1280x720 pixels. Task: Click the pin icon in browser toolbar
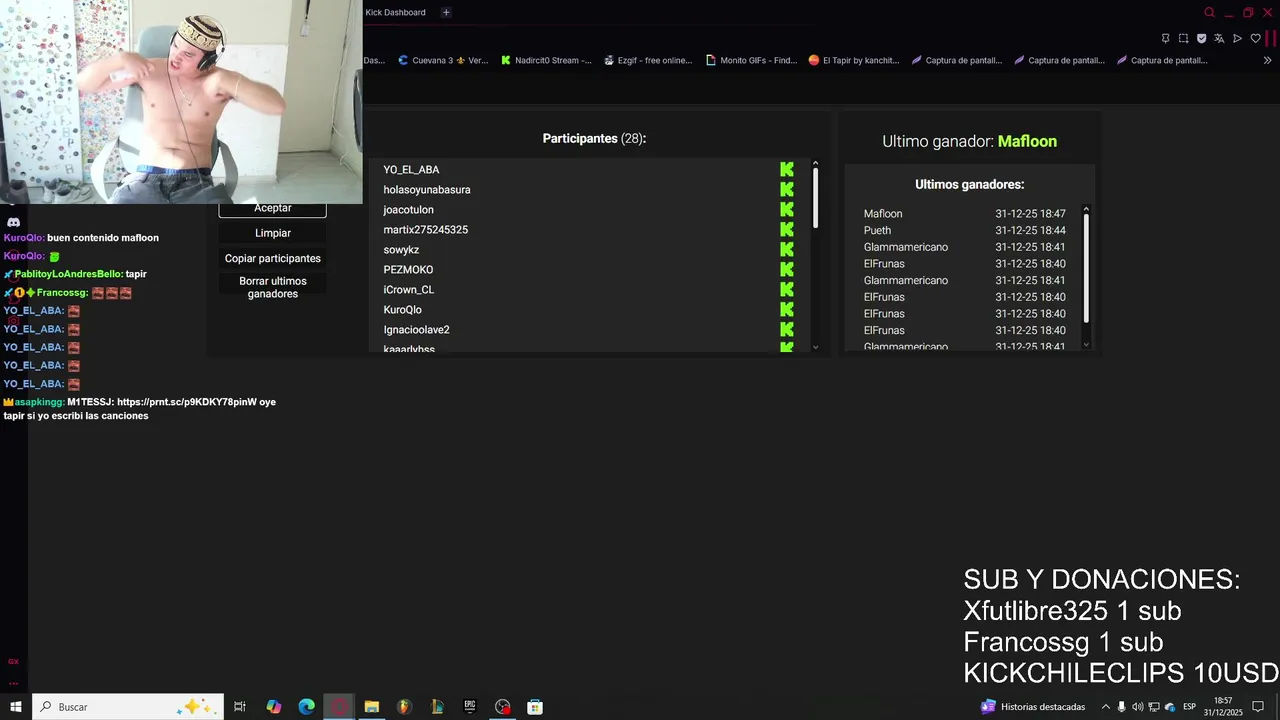pyautogui.click(x=1165, y=39)
